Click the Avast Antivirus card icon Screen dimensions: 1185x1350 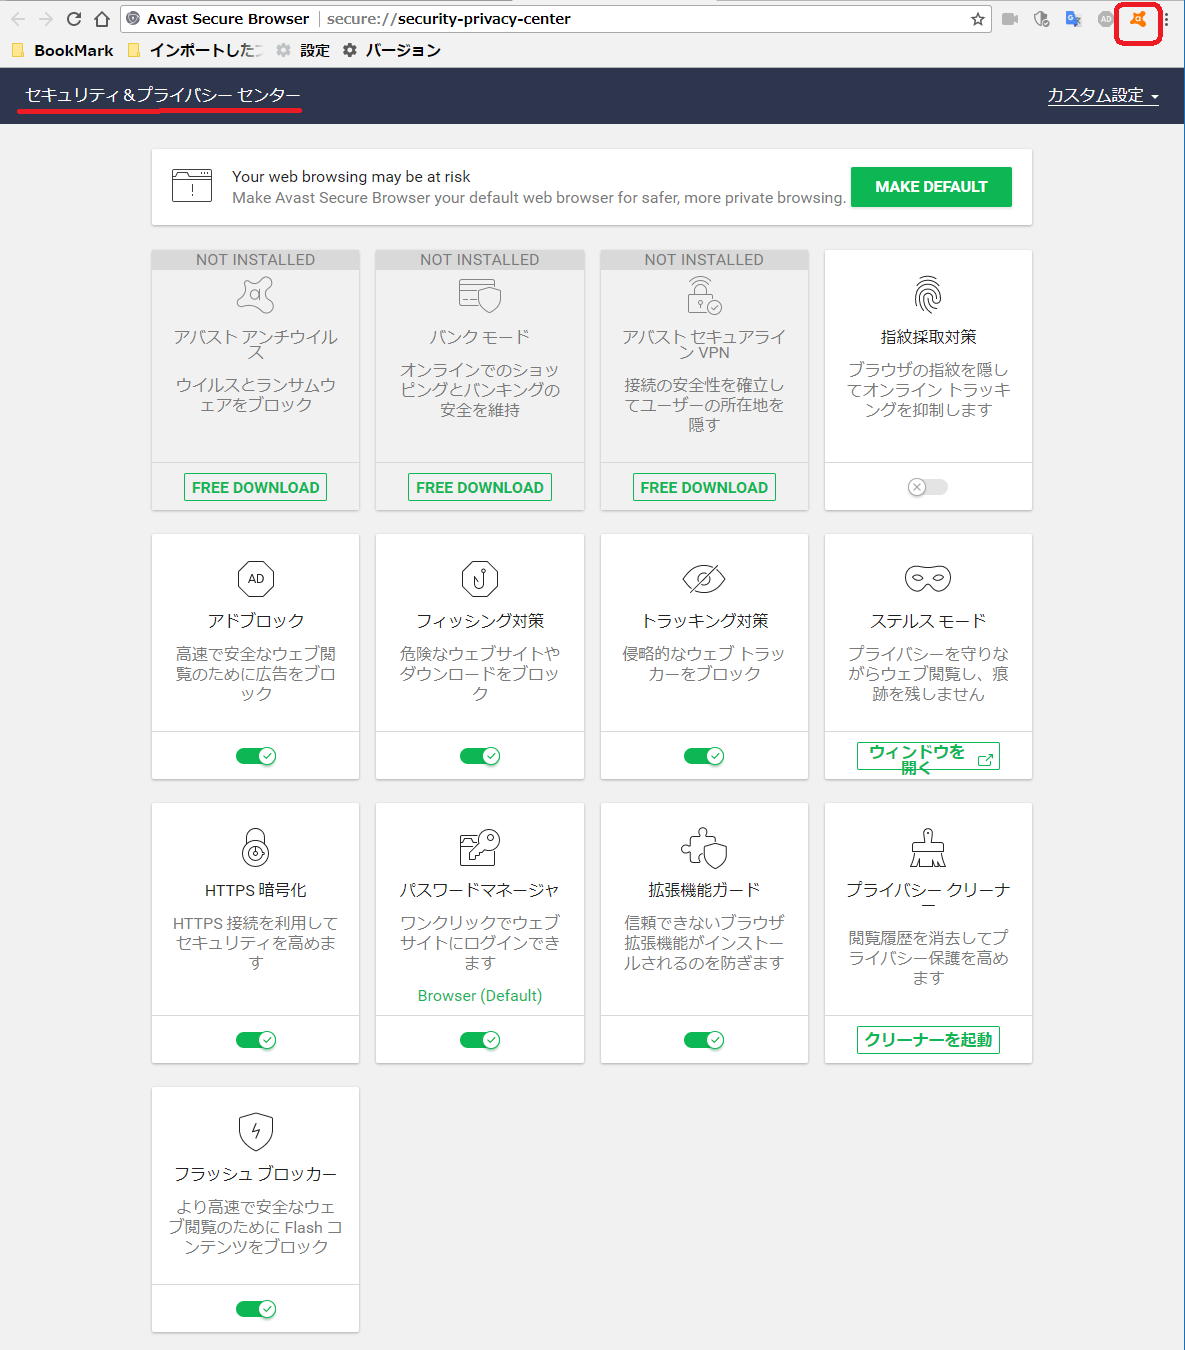(256, 294)
